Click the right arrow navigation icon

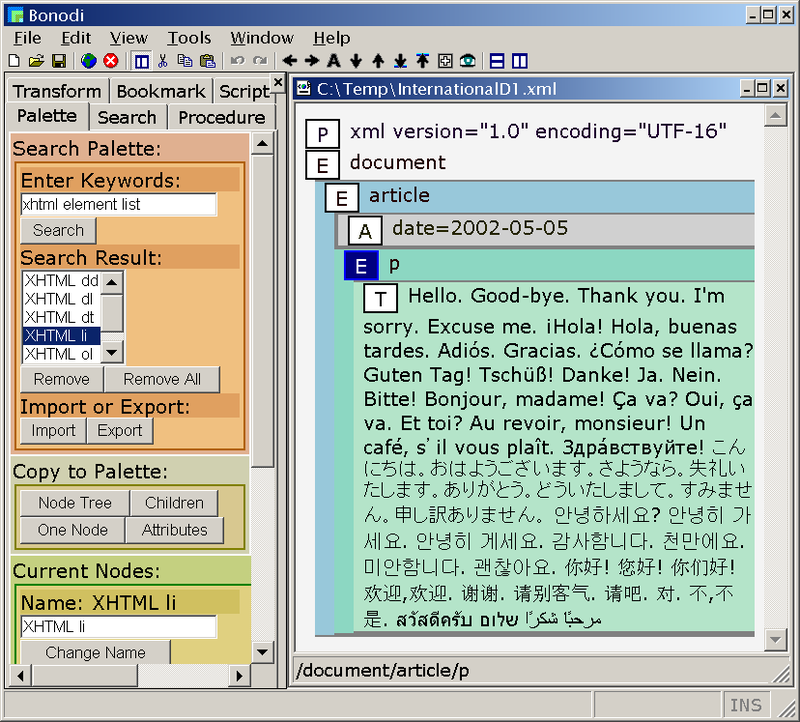312,61
